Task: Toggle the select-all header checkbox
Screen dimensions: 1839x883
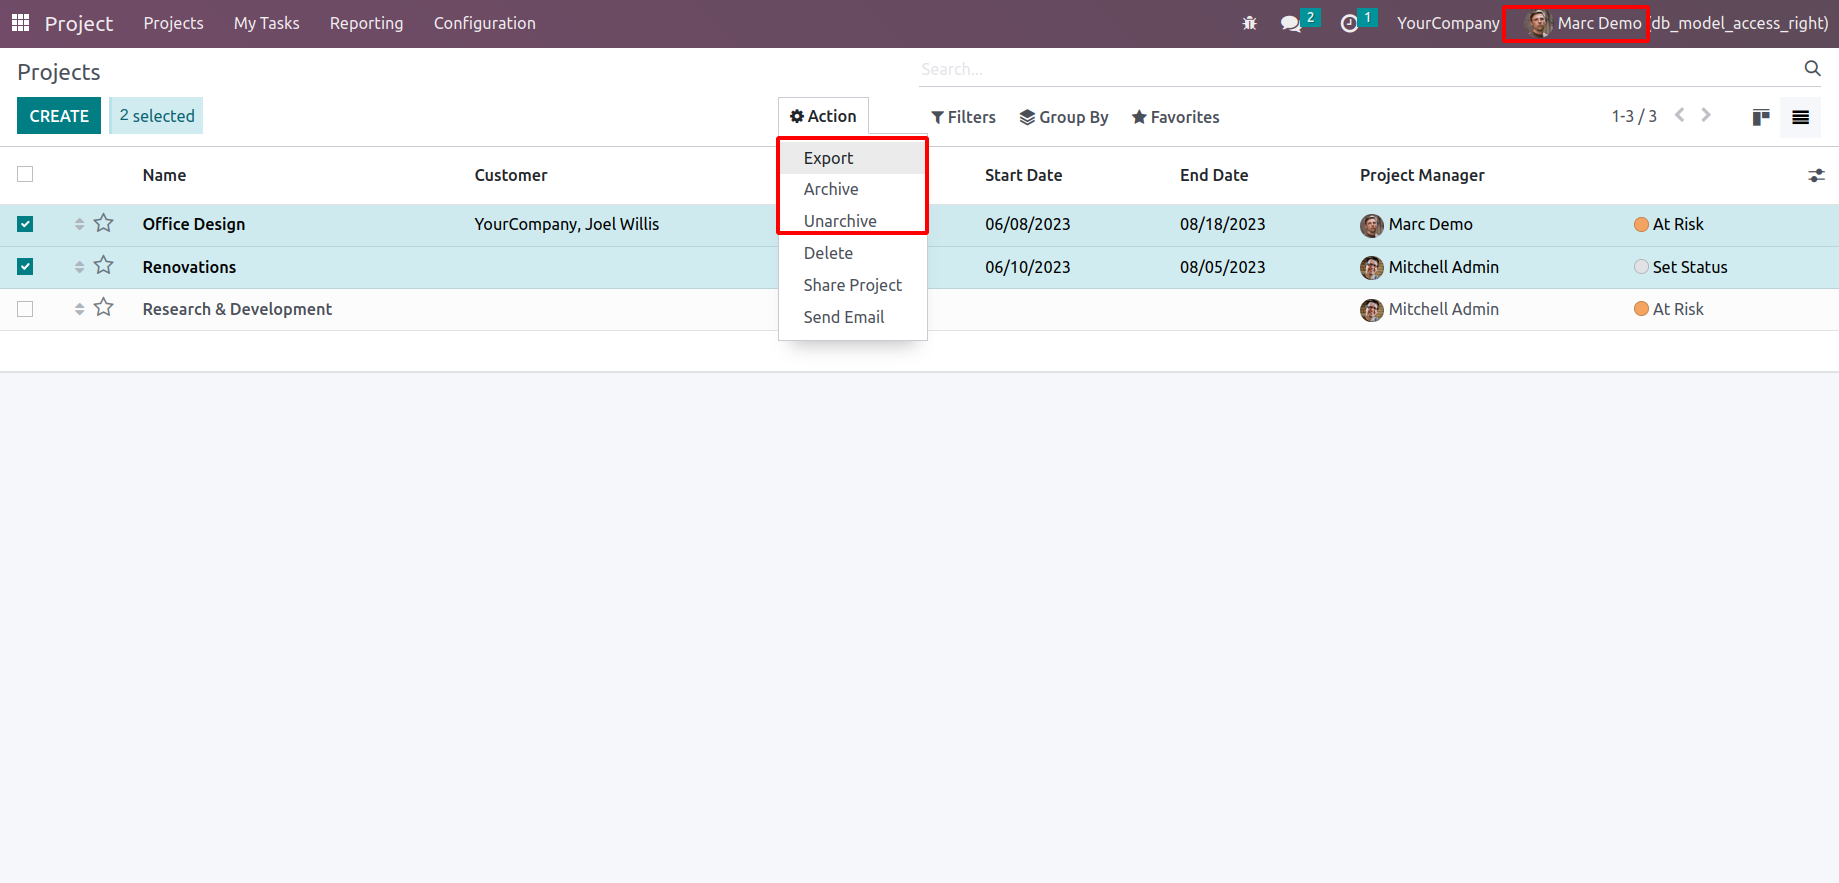Action: [25, 174]
